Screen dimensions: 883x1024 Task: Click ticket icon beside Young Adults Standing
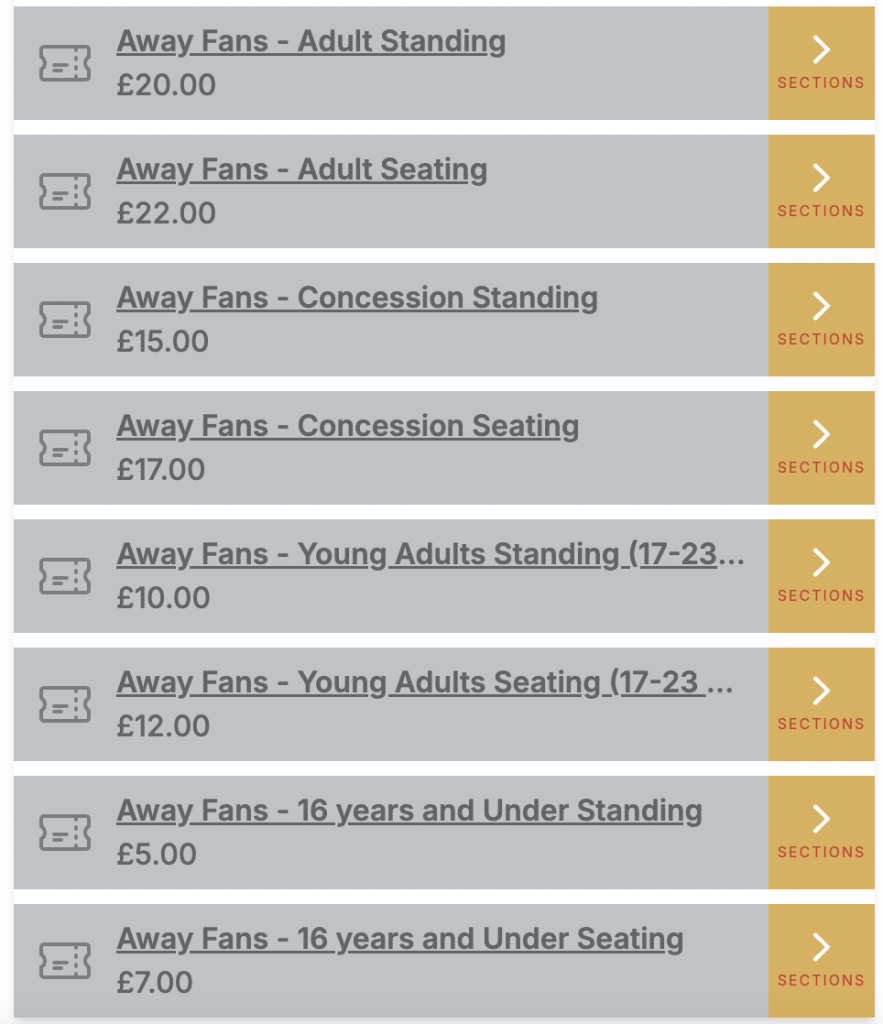pyautogui.click(x=65, y=576)
